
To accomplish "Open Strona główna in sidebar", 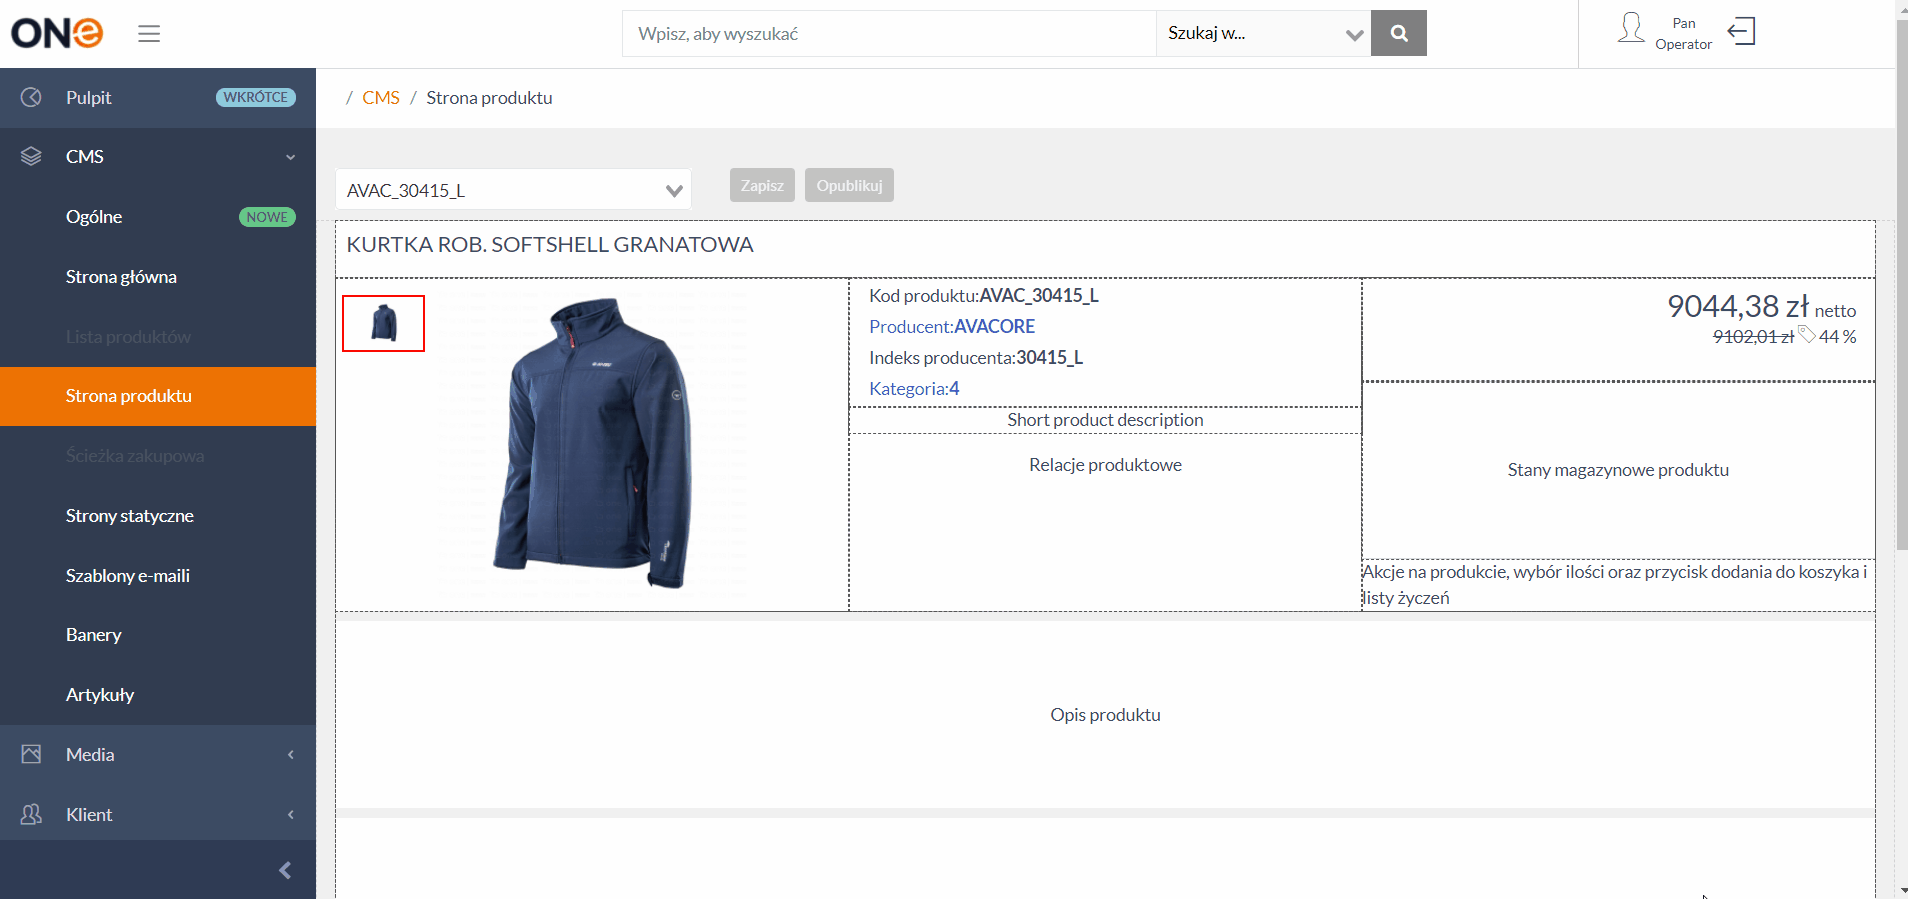I will (121, 277).
